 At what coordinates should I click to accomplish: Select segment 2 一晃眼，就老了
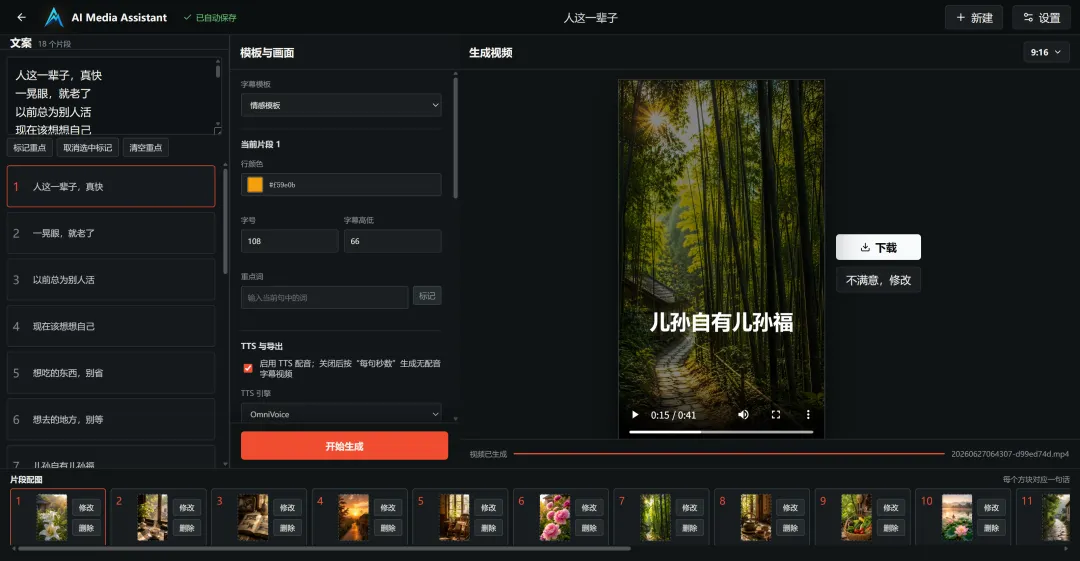(111, 233)
